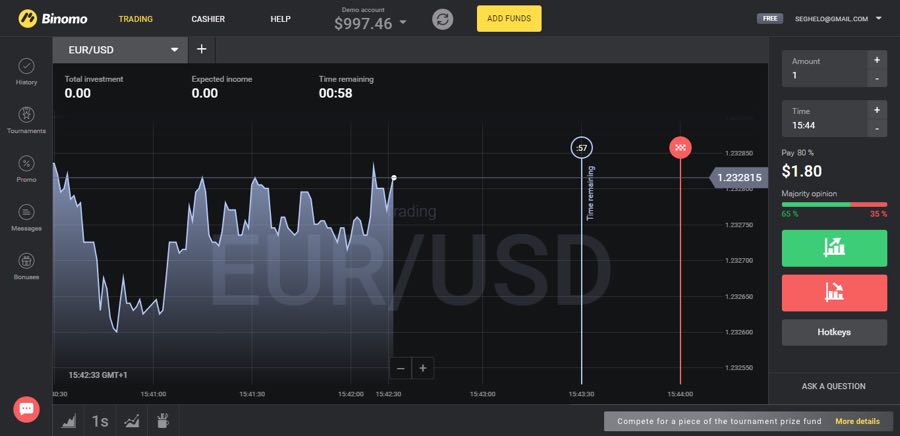Click the 65 % majority value
The height and width of the screenshot is (436, 900).
(790, 214)
